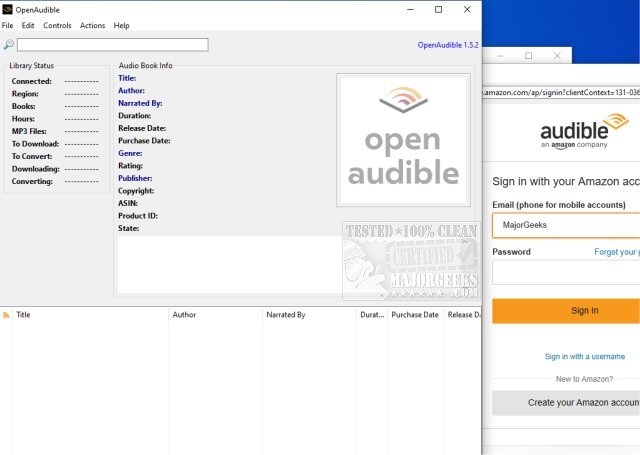Click the search text field

tap(112, 45)
